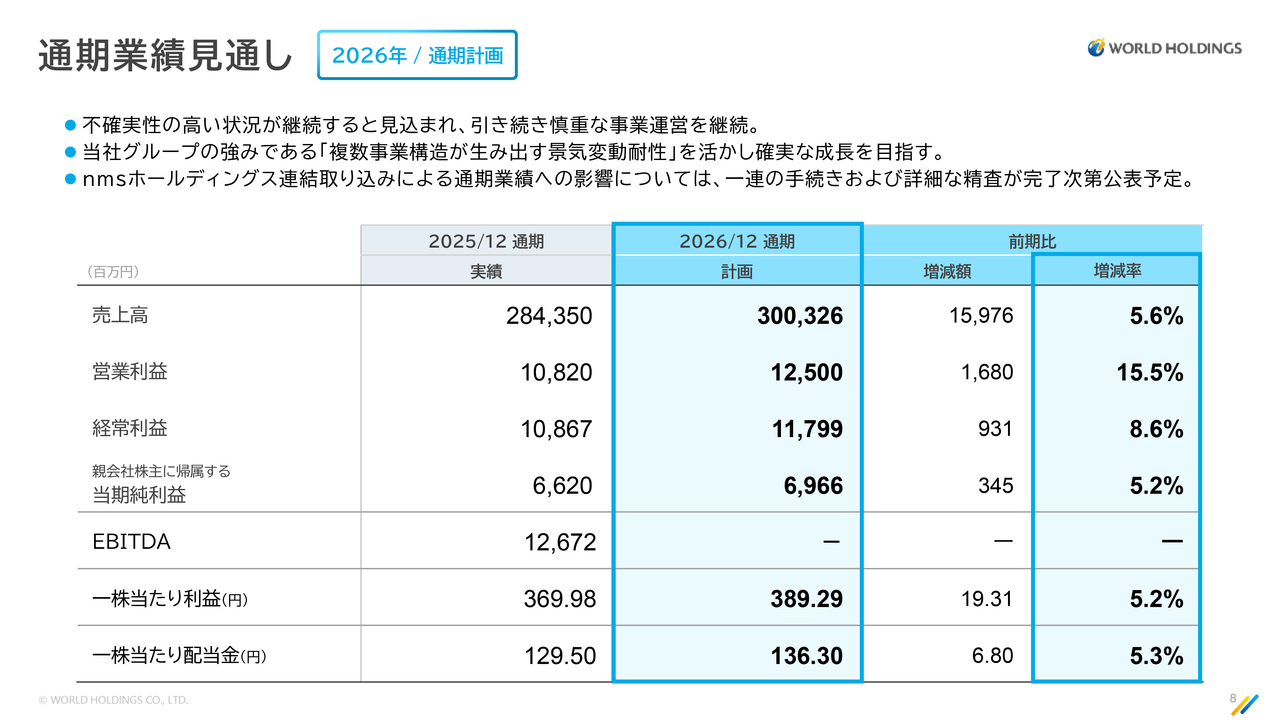The image size is (1280, 720).
Task: Click the EBITDA dash in 増減率 column
Action: (x=1173, y=542)
